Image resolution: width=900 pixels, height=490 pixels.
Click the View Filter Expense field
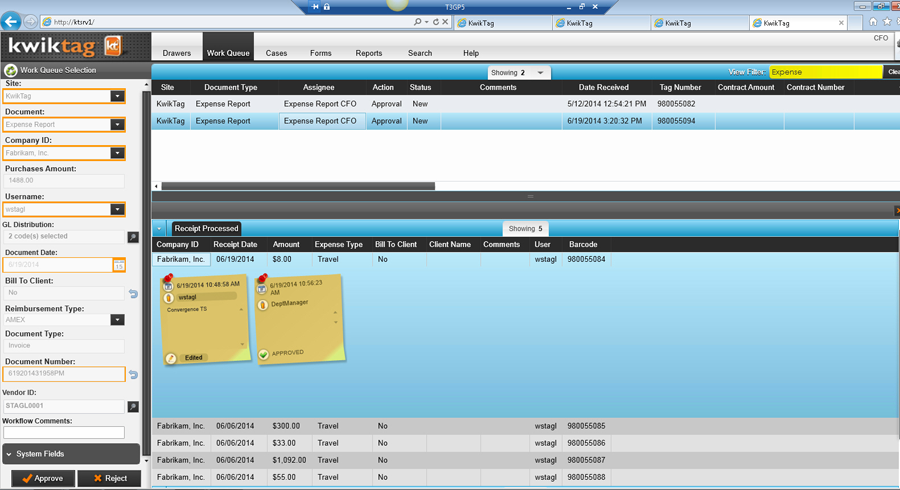(825, 72)
